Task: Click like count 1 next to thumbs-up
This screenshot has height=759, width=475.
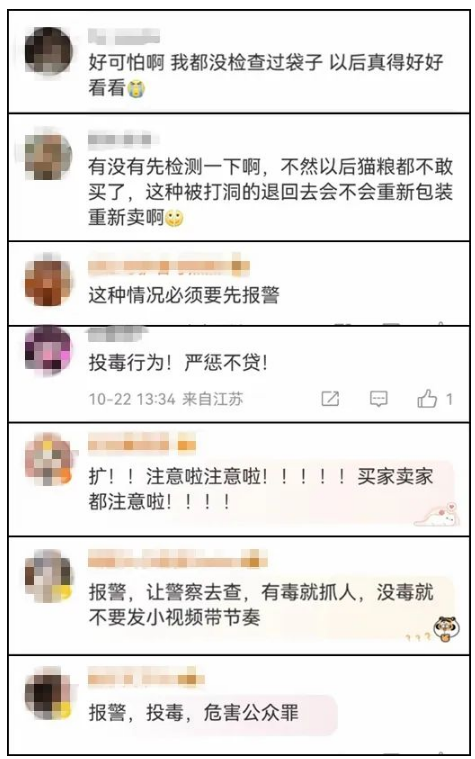Action: 449,399
